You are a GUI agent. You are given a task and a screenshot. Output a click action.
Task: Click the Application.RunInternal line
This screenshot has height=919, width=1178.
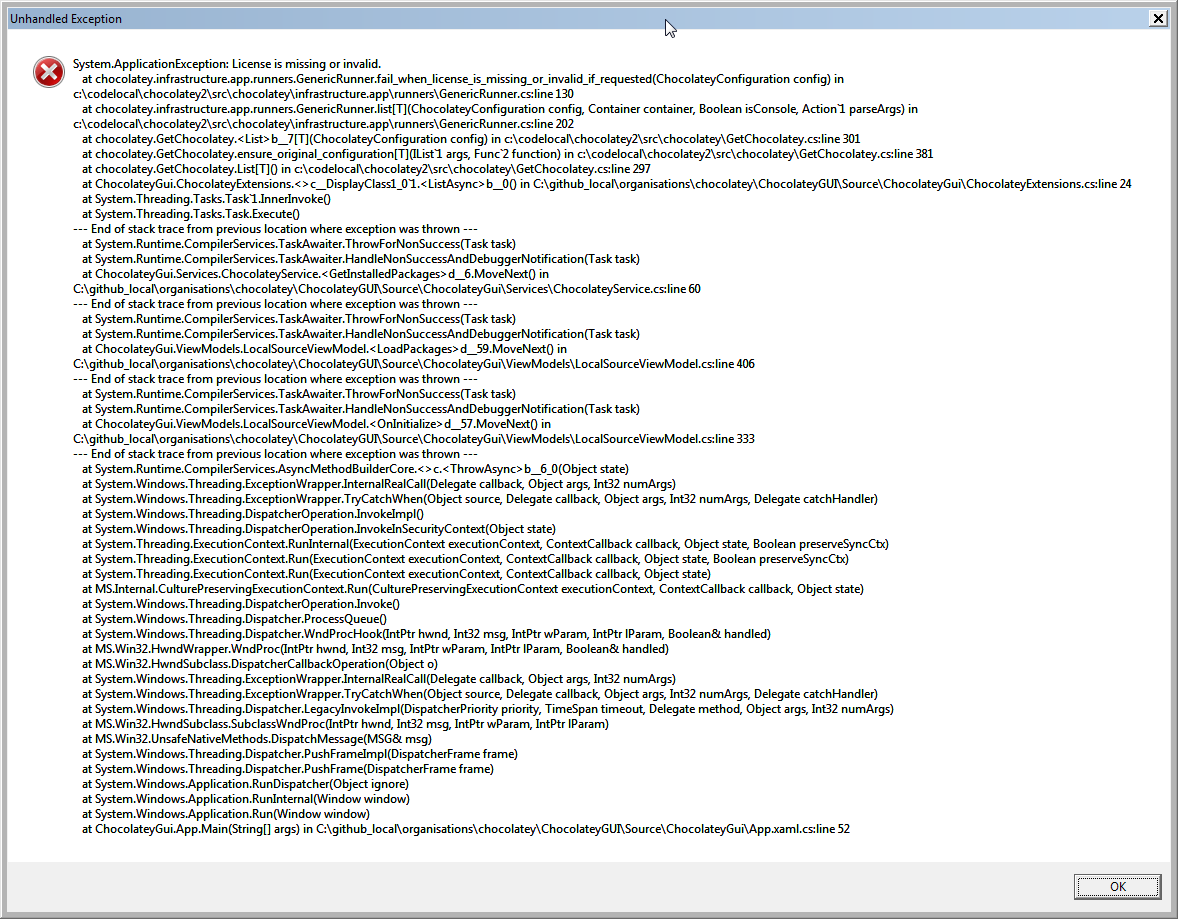coord(246,800)
